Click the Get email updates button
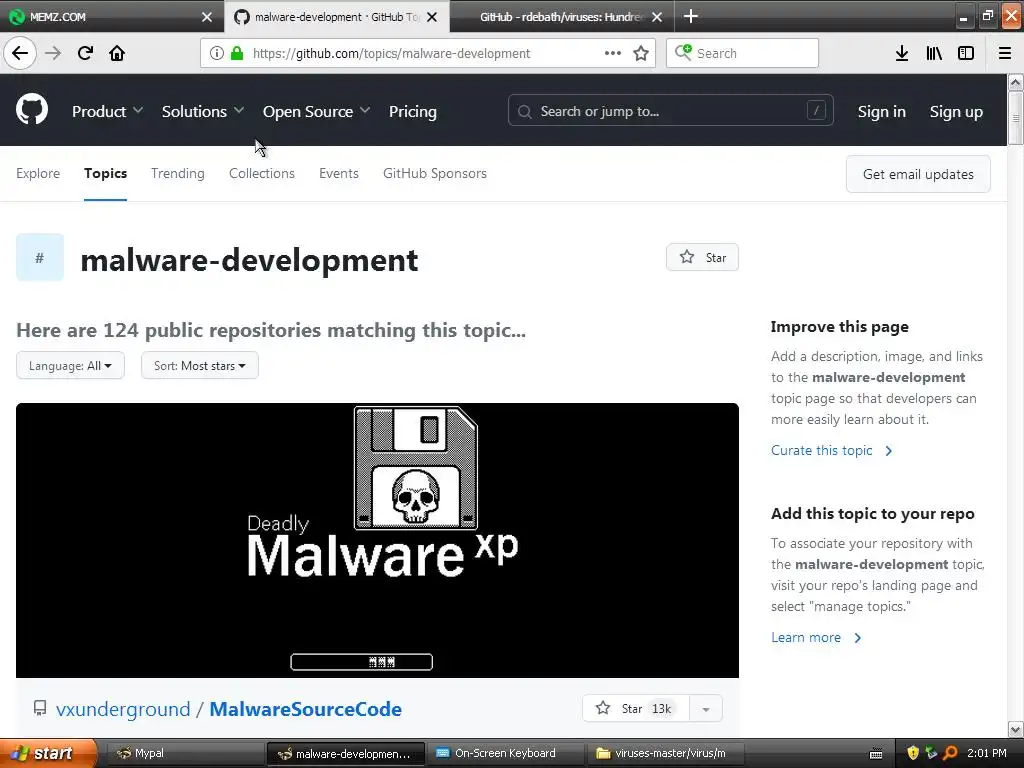Image resolution: width=1024 pixels, height=768 pixels. (918, 174)
